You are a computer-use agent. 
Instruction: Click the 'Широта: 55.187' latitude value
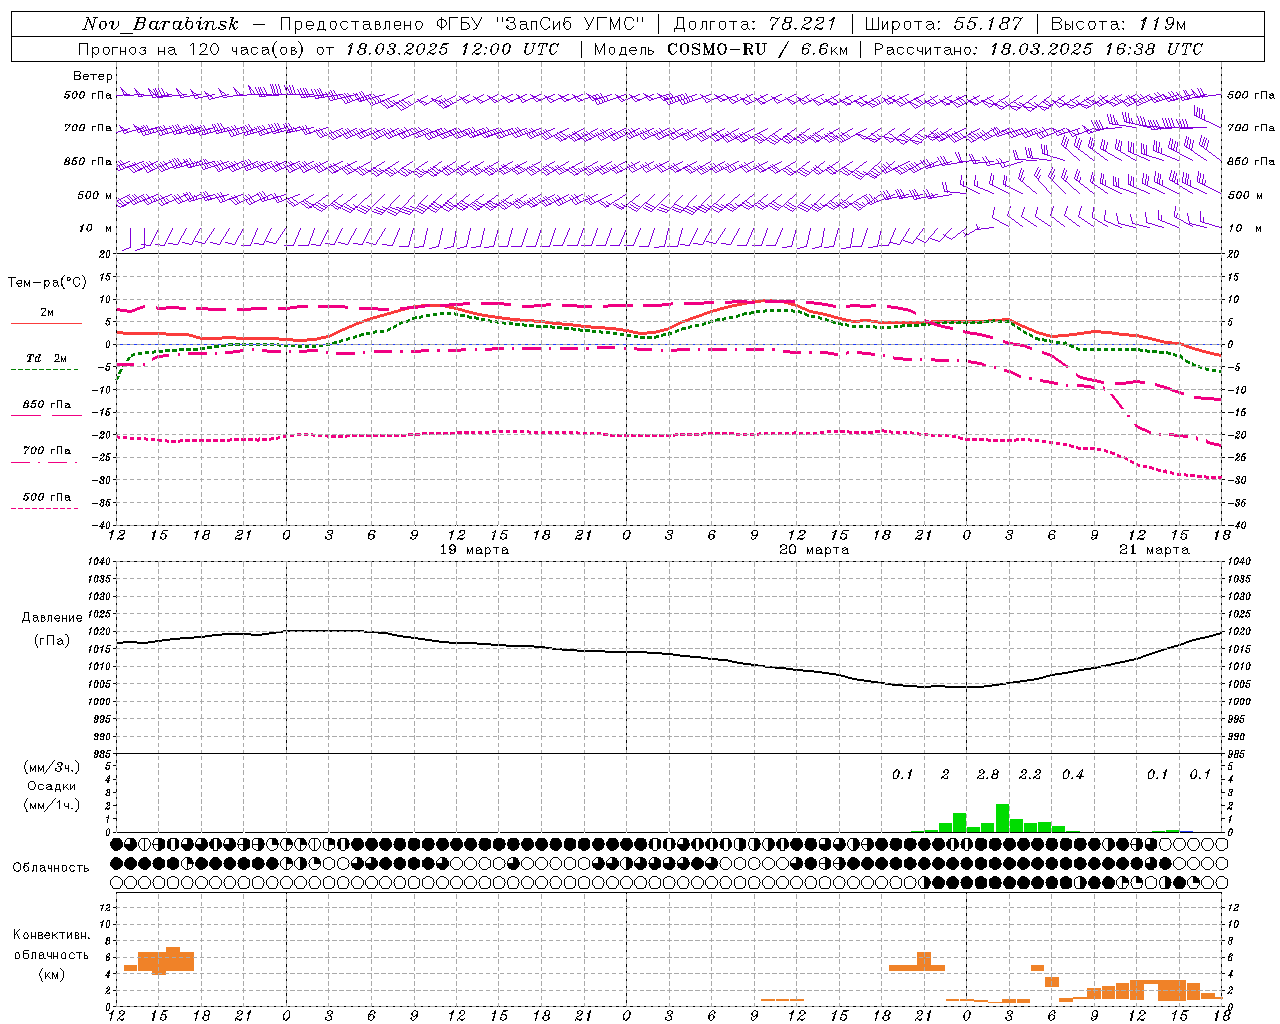(x=944, y=24)
